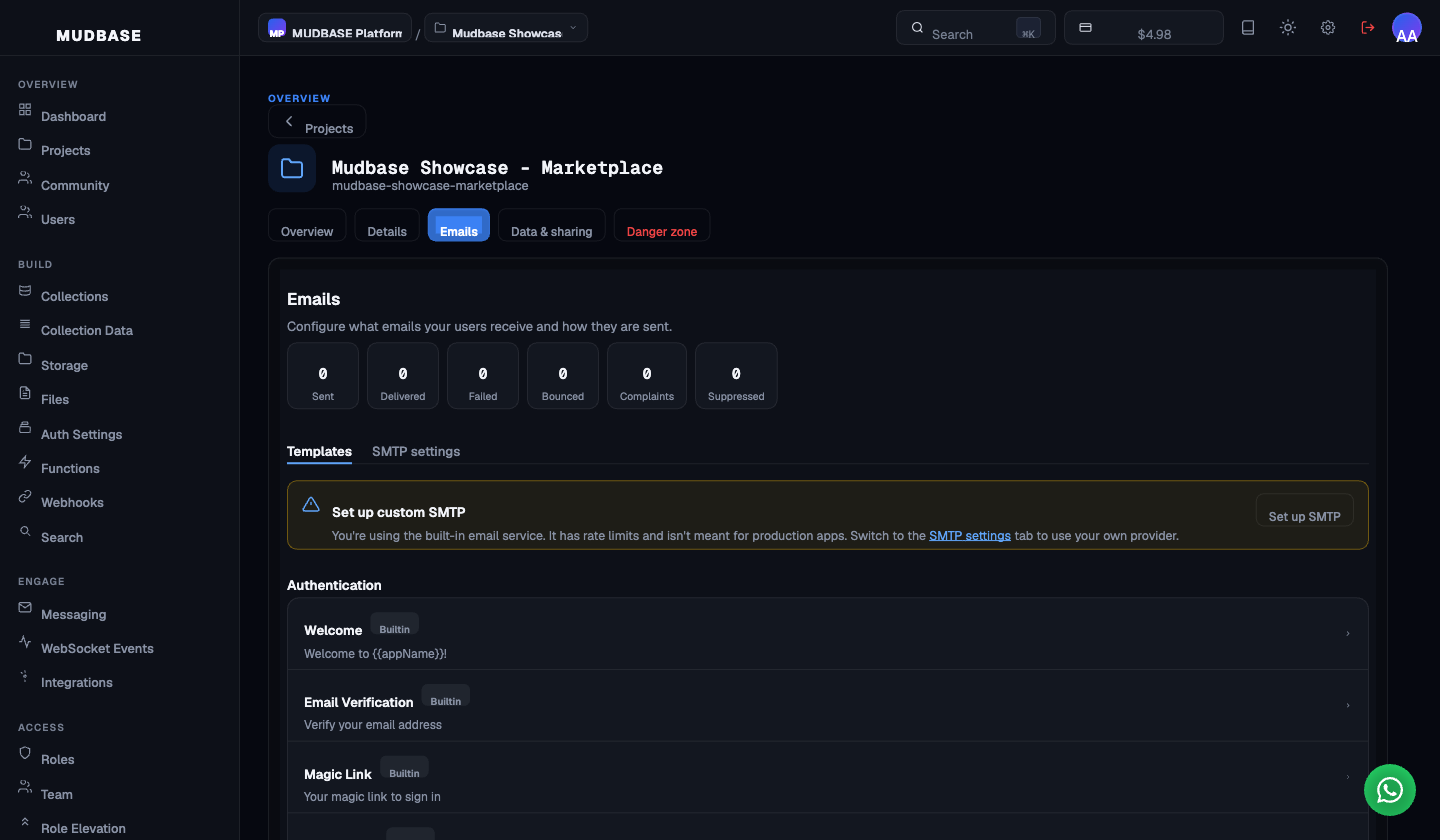Open the documentation book icon

pyautogui.click(x=1248, y=28)
